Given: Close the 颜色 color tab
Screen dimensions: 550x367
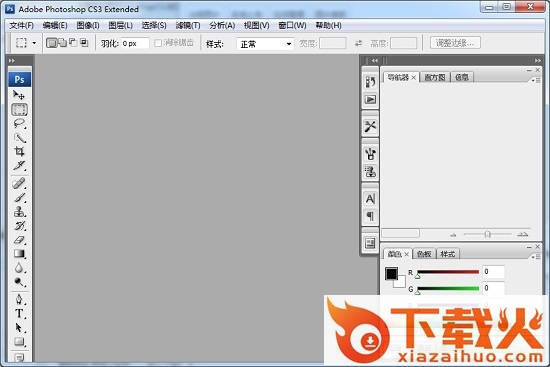Looking at the screenshot, I should 407,254.
